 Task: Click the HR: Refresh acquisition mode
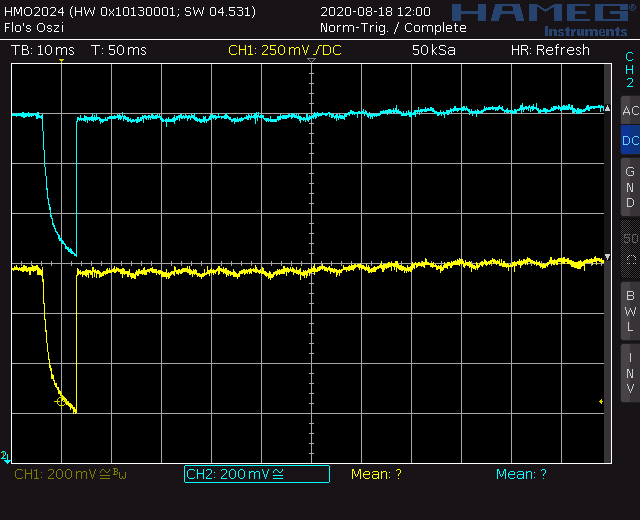click(x=550, y=50)
